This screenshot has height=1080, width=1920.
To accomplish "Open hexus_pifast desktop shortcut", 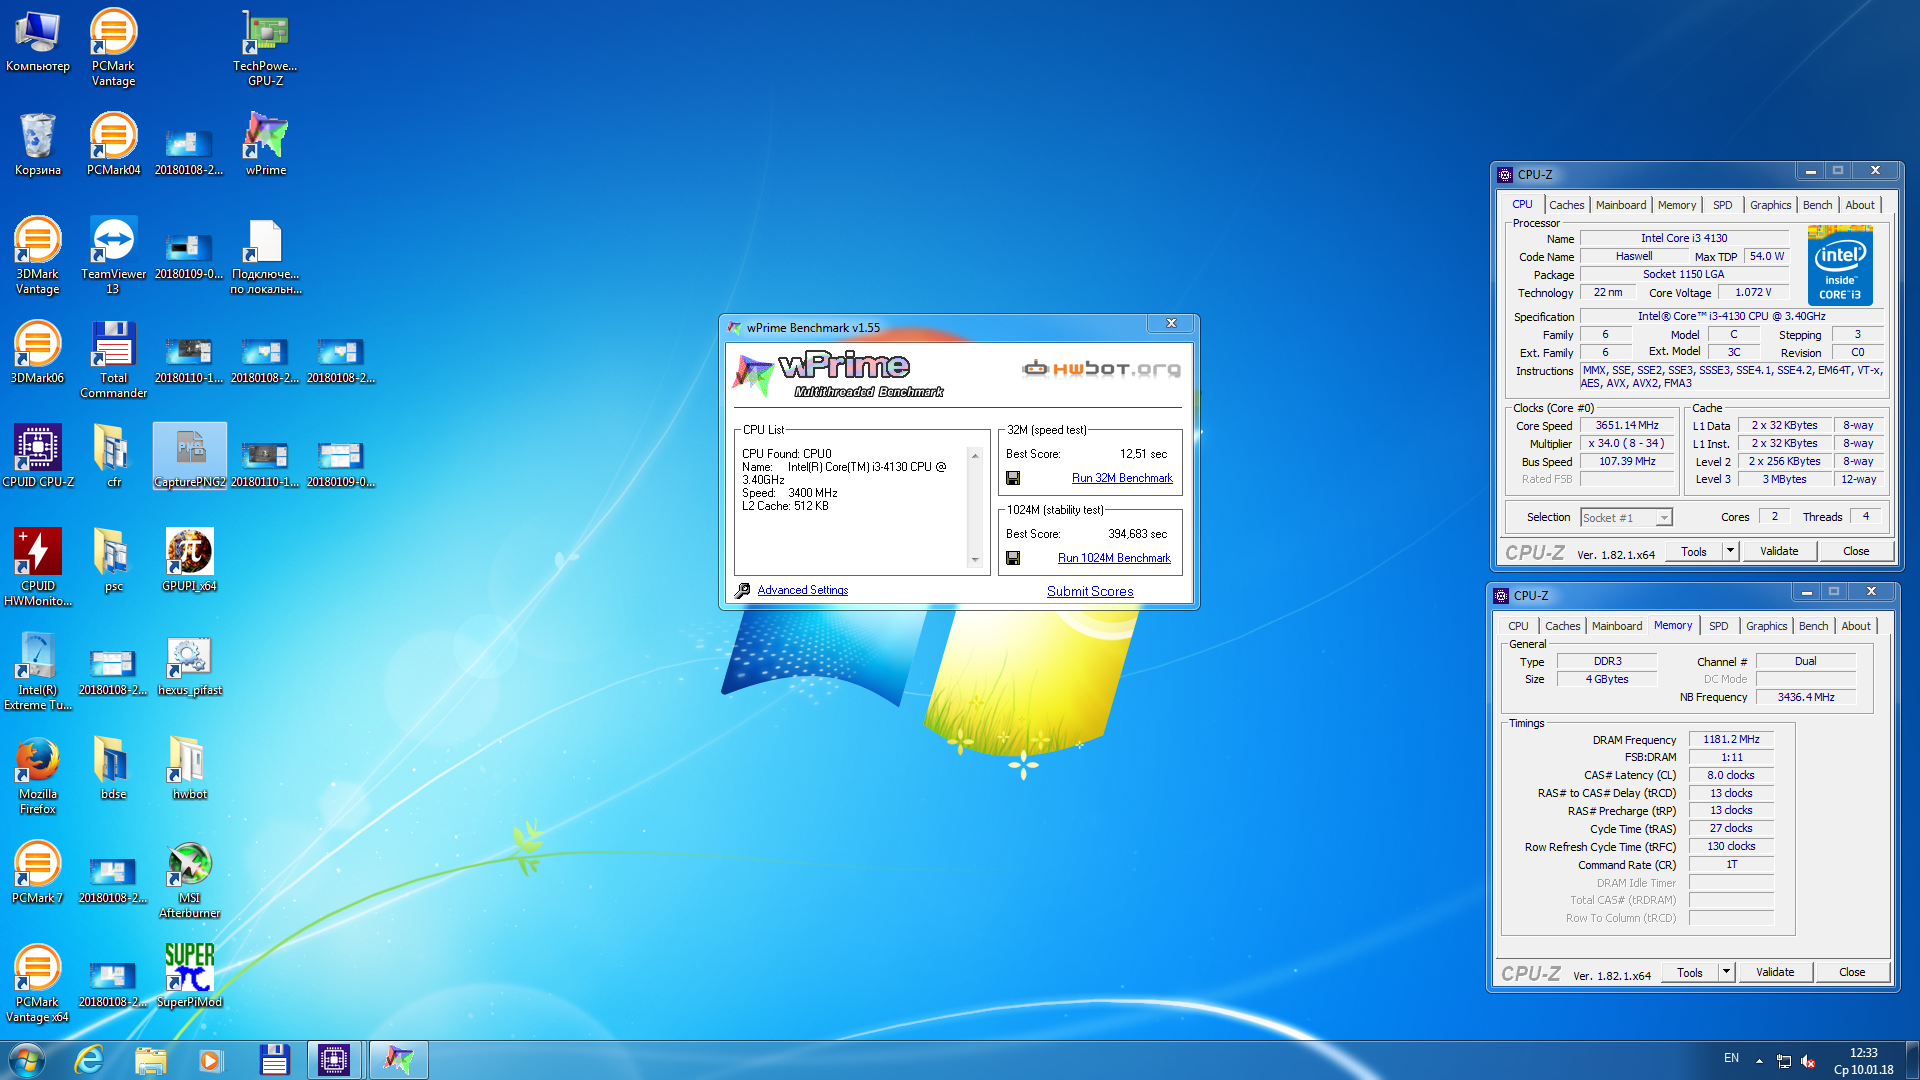I will (x=190, y=664).
